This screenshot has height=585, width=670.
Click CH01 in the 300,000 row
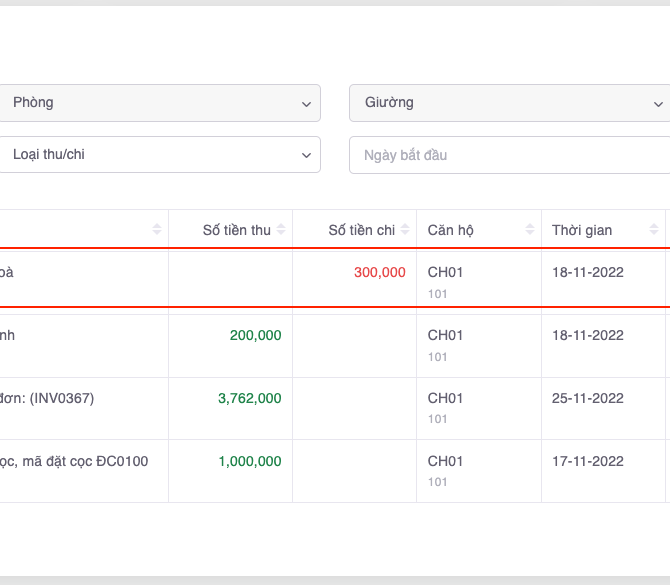click(x=445, y=272)
